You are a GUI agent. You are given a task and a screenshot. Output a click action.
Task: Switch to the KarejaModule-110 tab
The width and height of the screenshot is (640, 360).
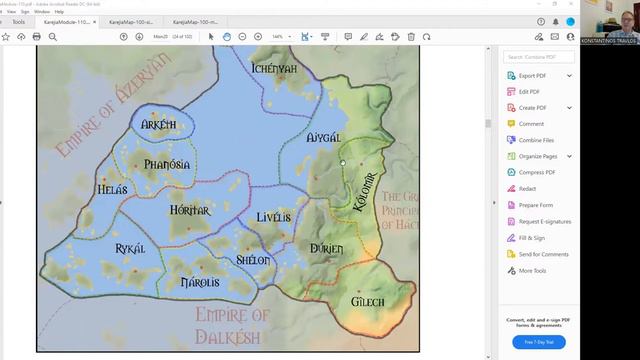[67, 22]
